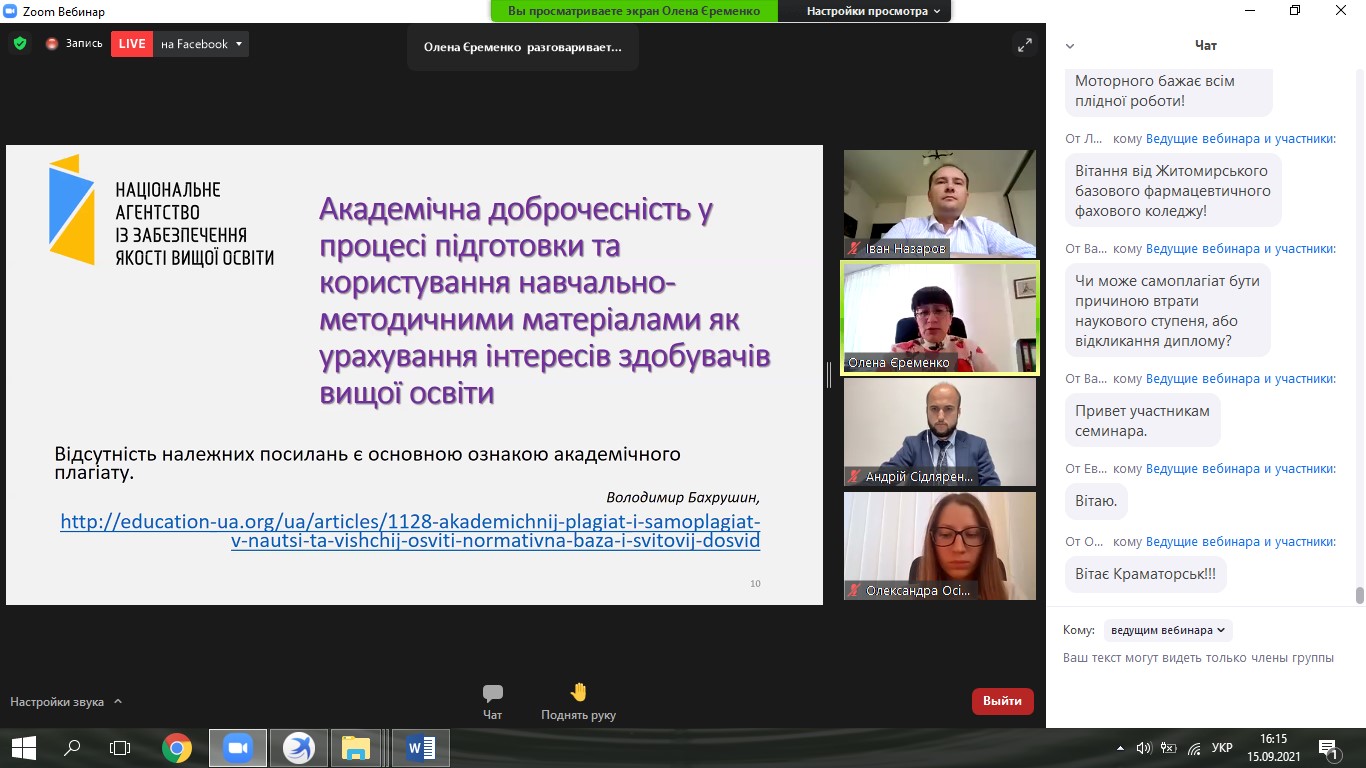Launch Google Chrome from the taskbar
Viewport: 1366px width, 768px height.
coord(177,748)
